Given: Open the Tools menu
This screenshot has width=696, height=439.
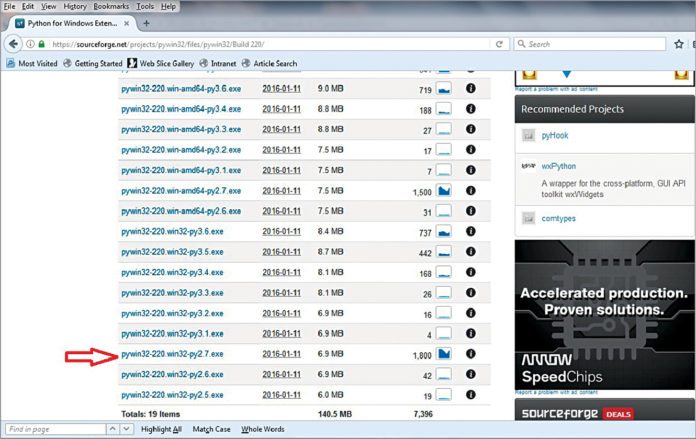Looking at the screenshot, I should click(x=146, y=6).
